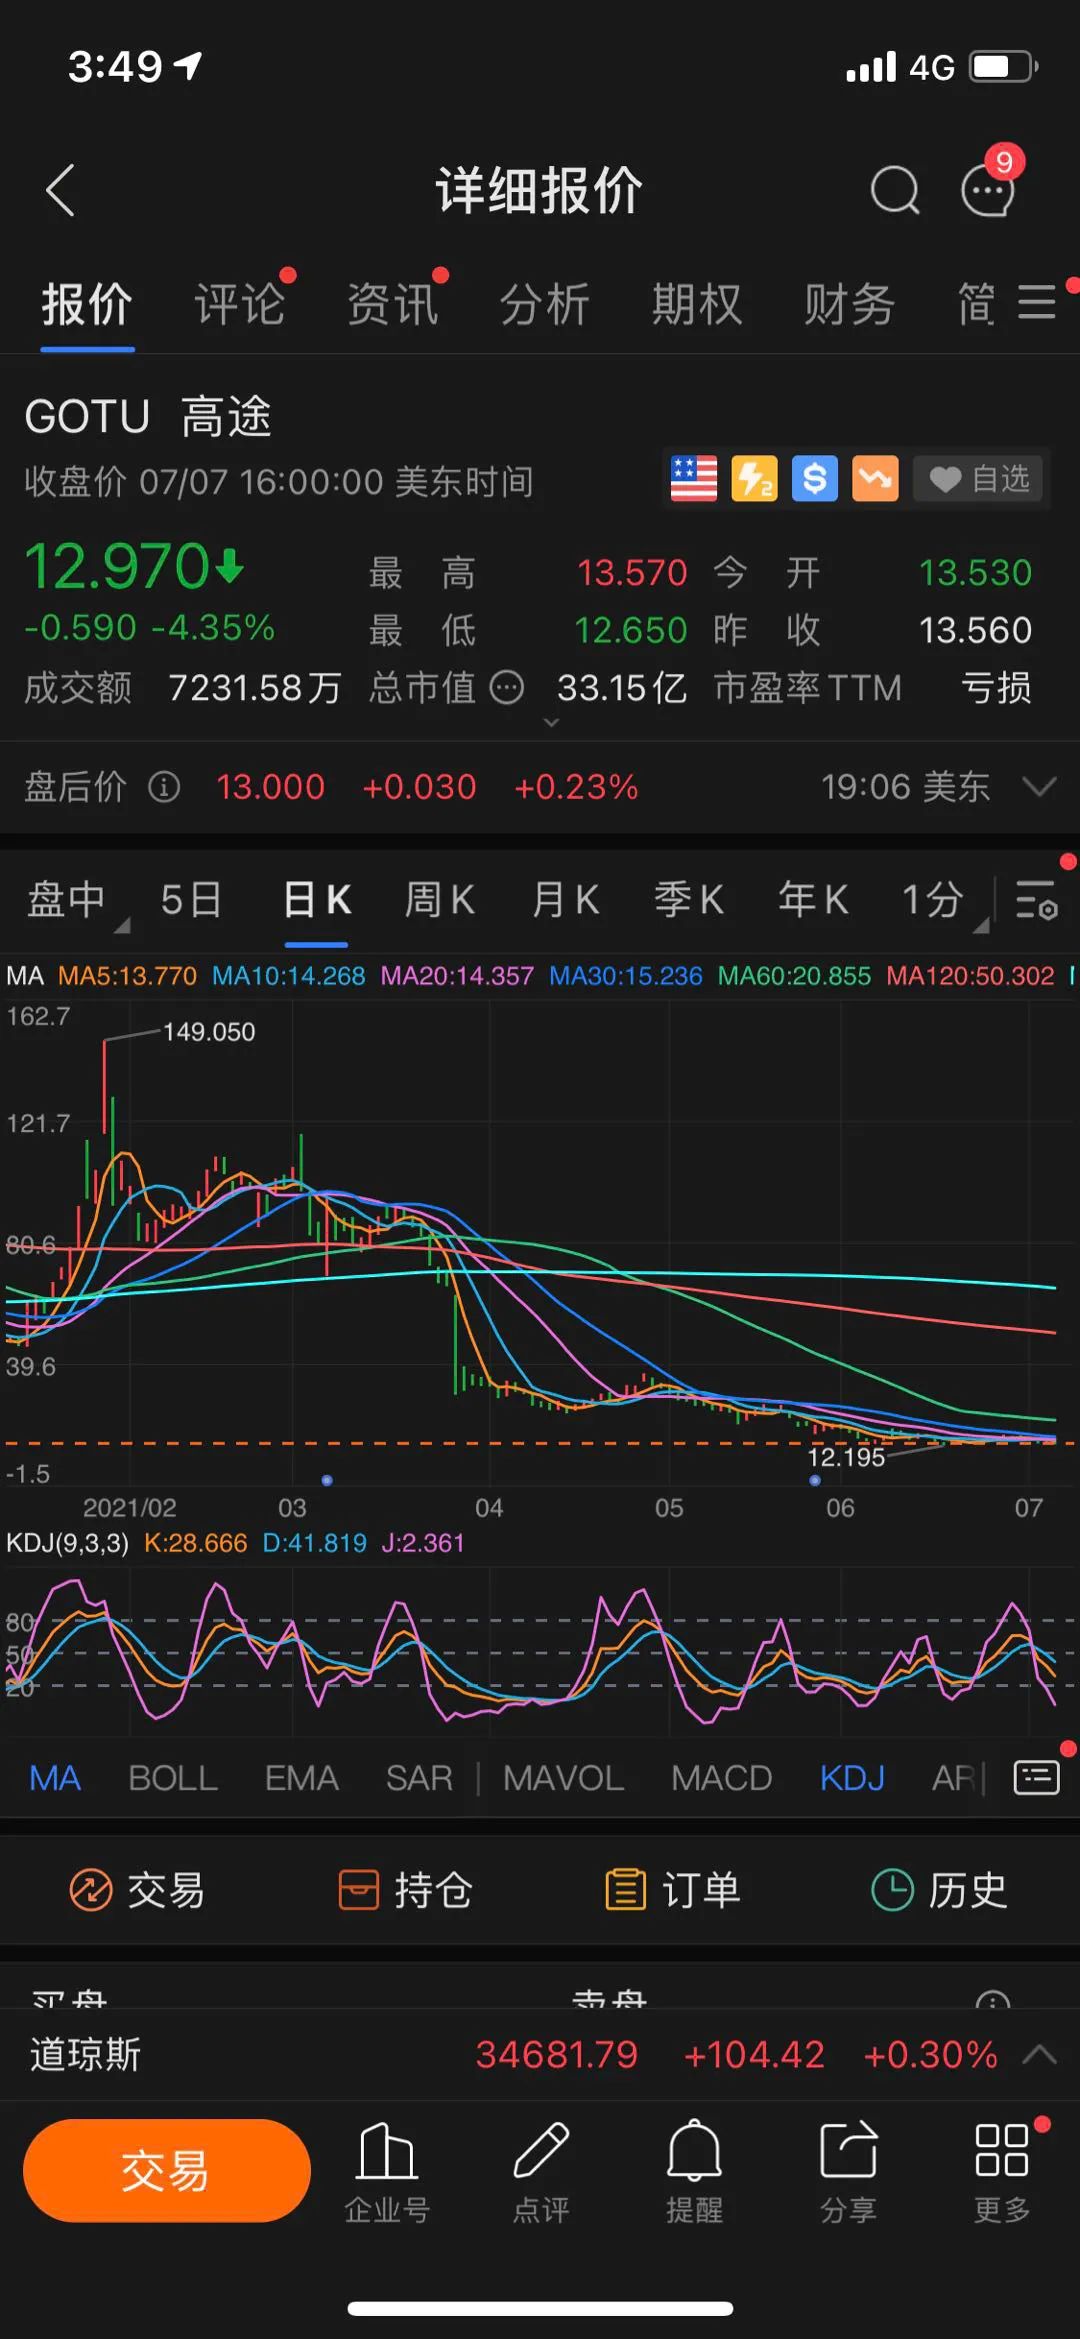Expand more quote details arrow
Viewport: 1080px width, 2339px height.
551,722
